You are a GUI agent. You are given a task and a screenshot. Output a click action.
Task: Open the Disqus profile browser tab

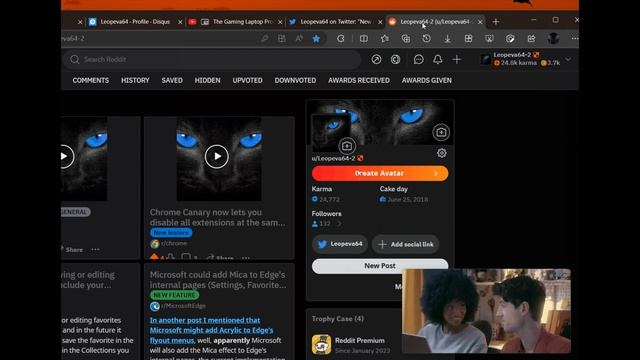click(x=135, y=22)
